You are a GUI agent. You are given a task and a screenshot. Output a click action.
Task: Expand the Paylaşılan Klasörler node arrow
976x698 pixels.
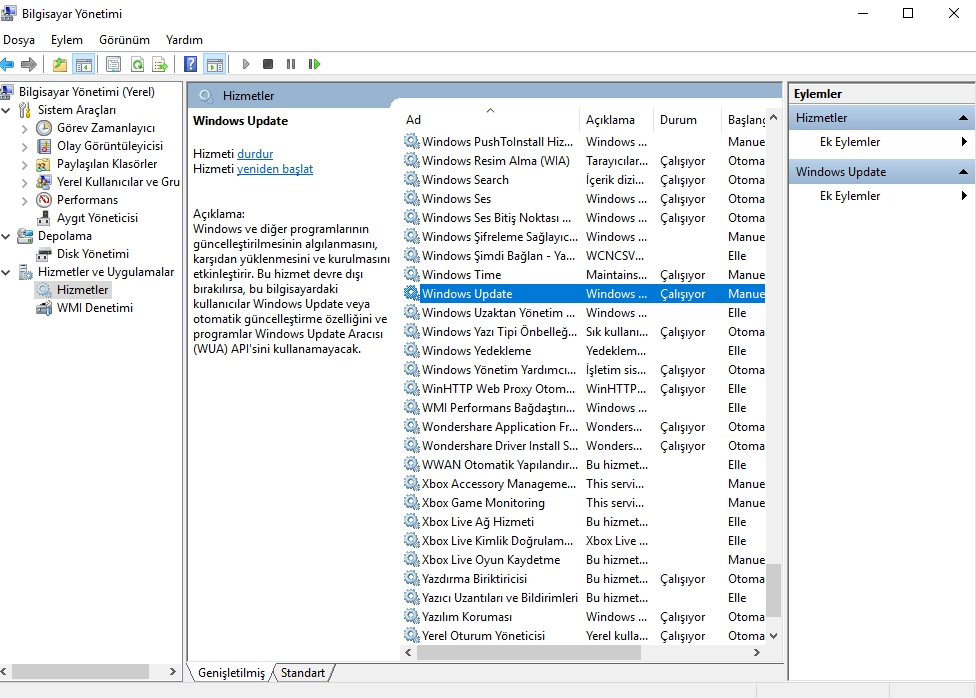(25, 165)
